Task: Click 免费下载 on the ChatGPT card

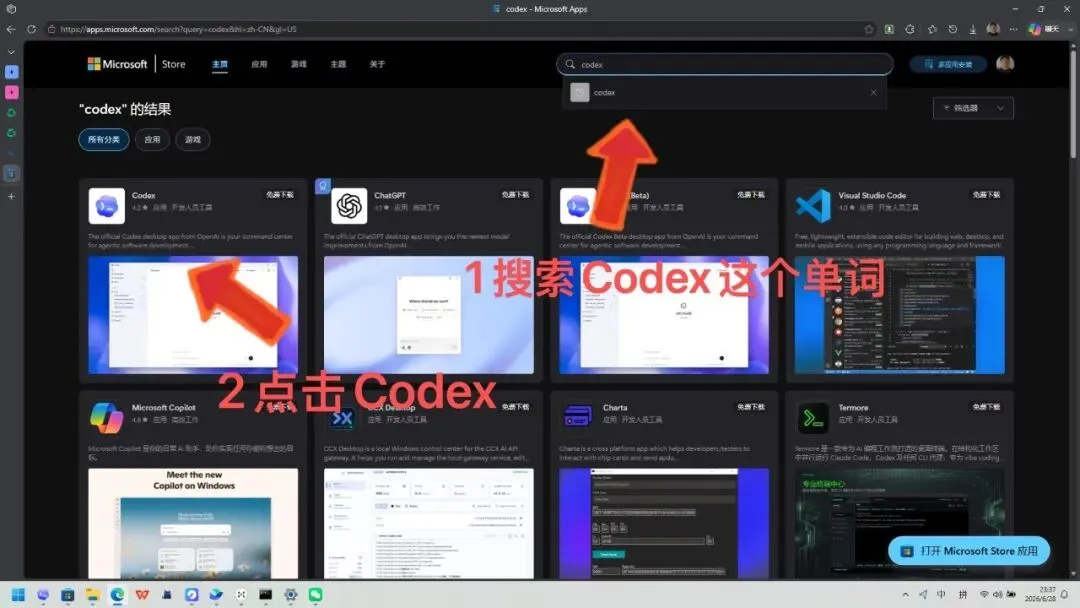Action: coord(515,195)
